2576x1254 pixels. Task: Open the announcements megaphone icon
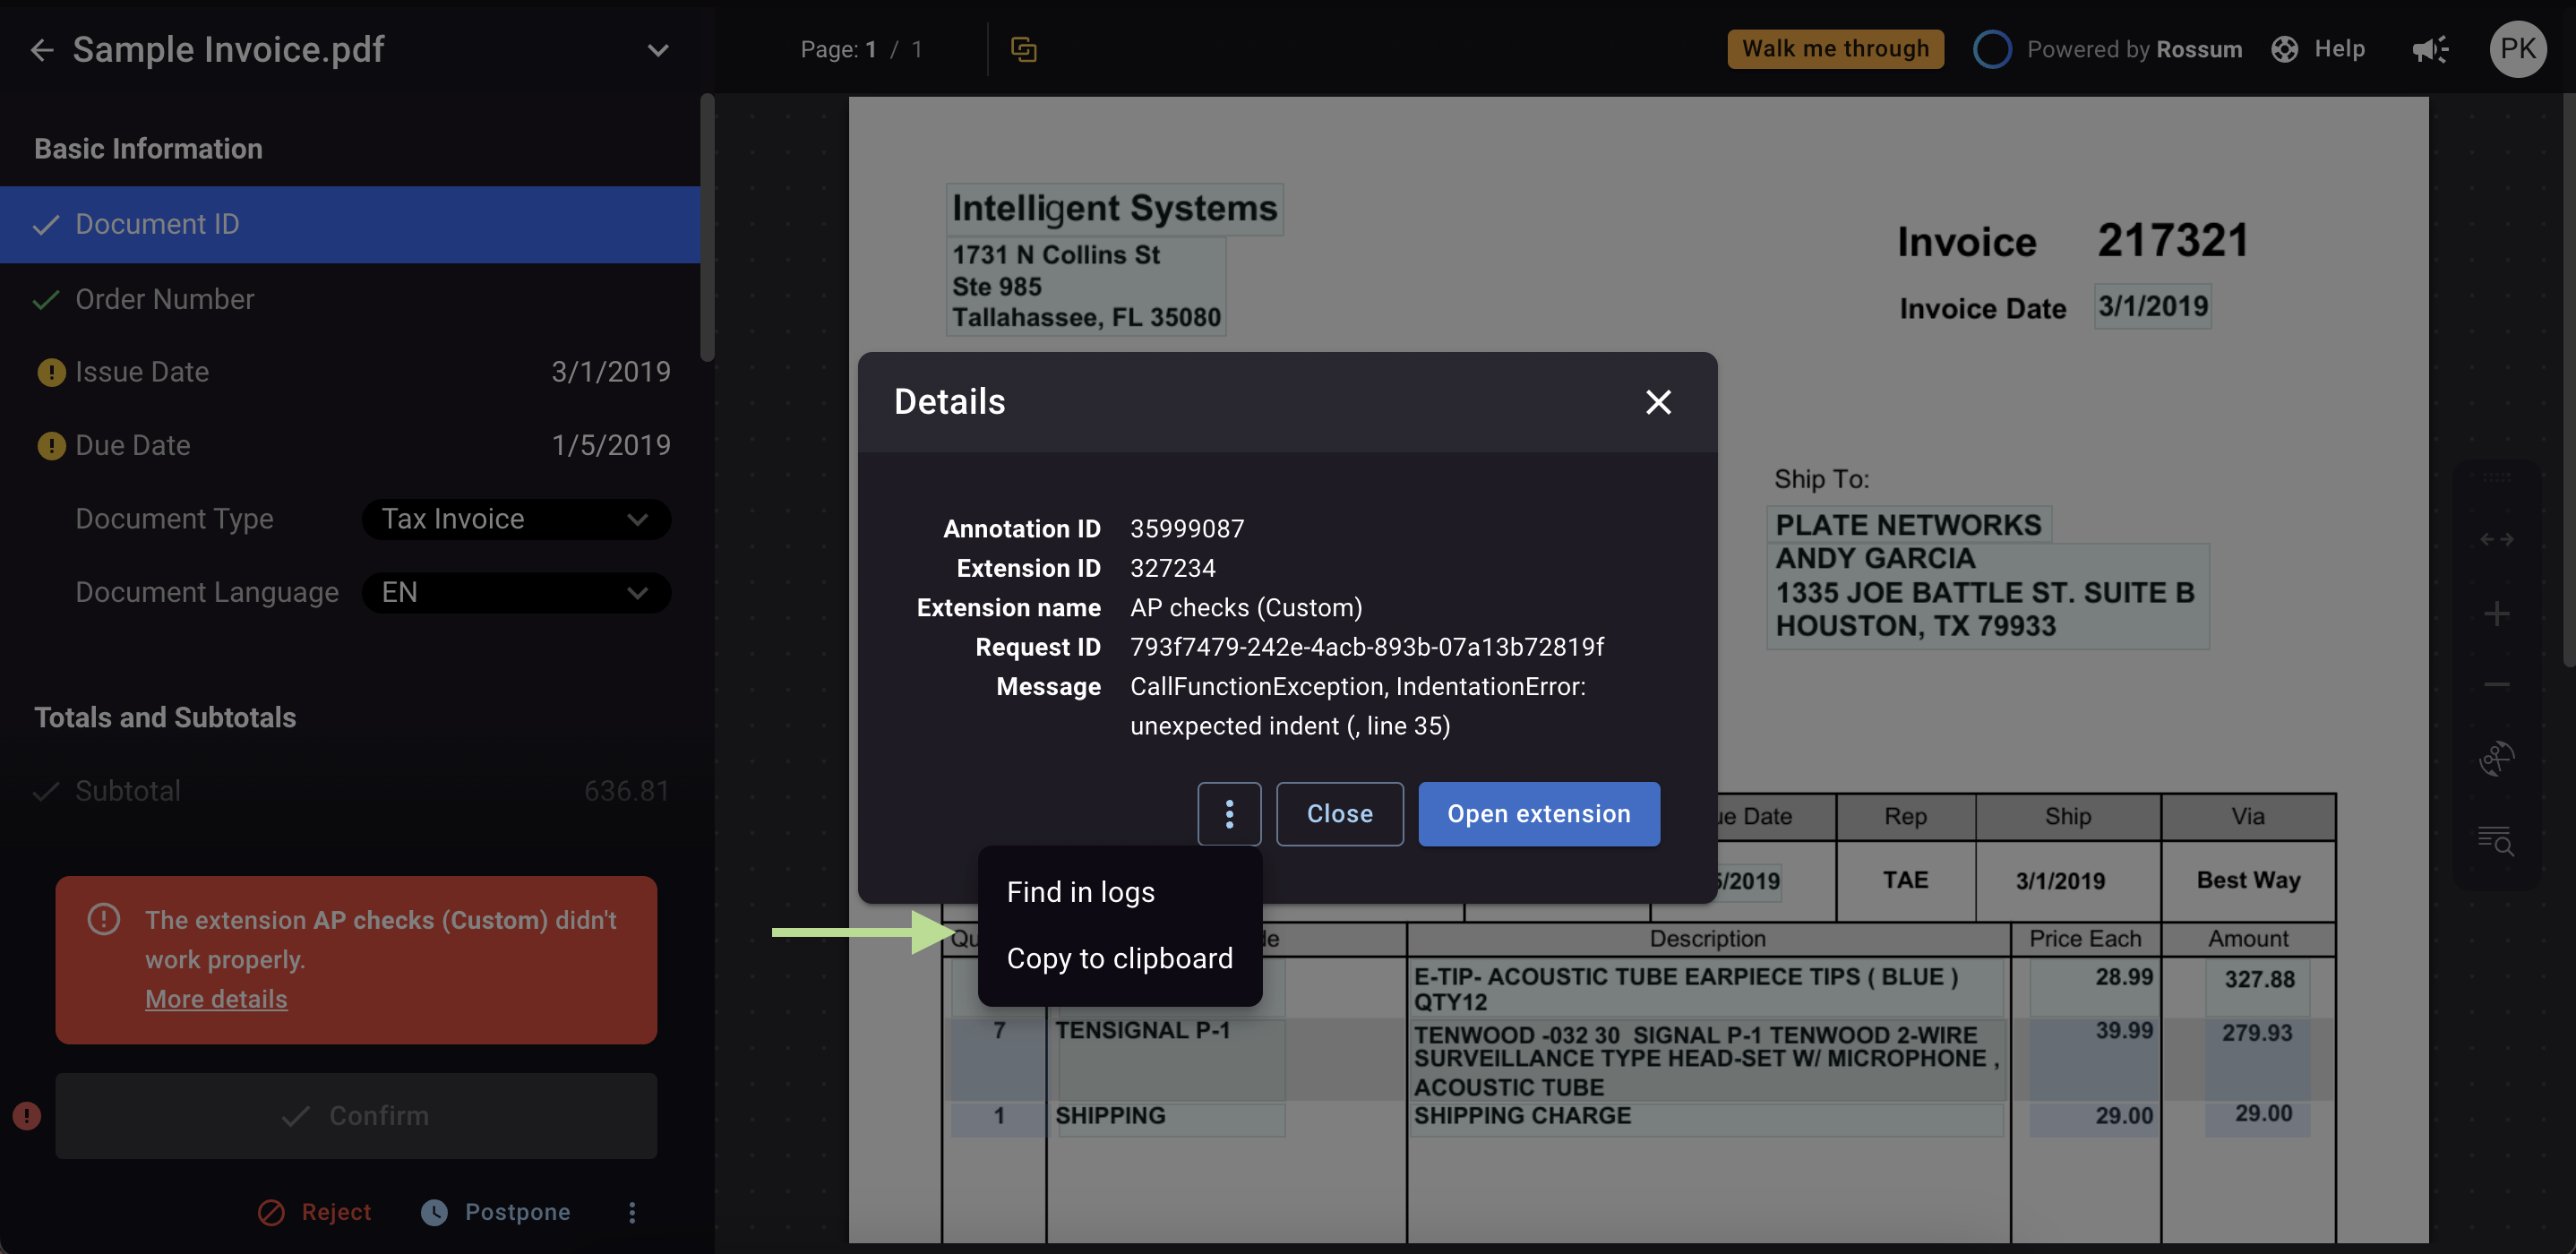pos(2430,49)
